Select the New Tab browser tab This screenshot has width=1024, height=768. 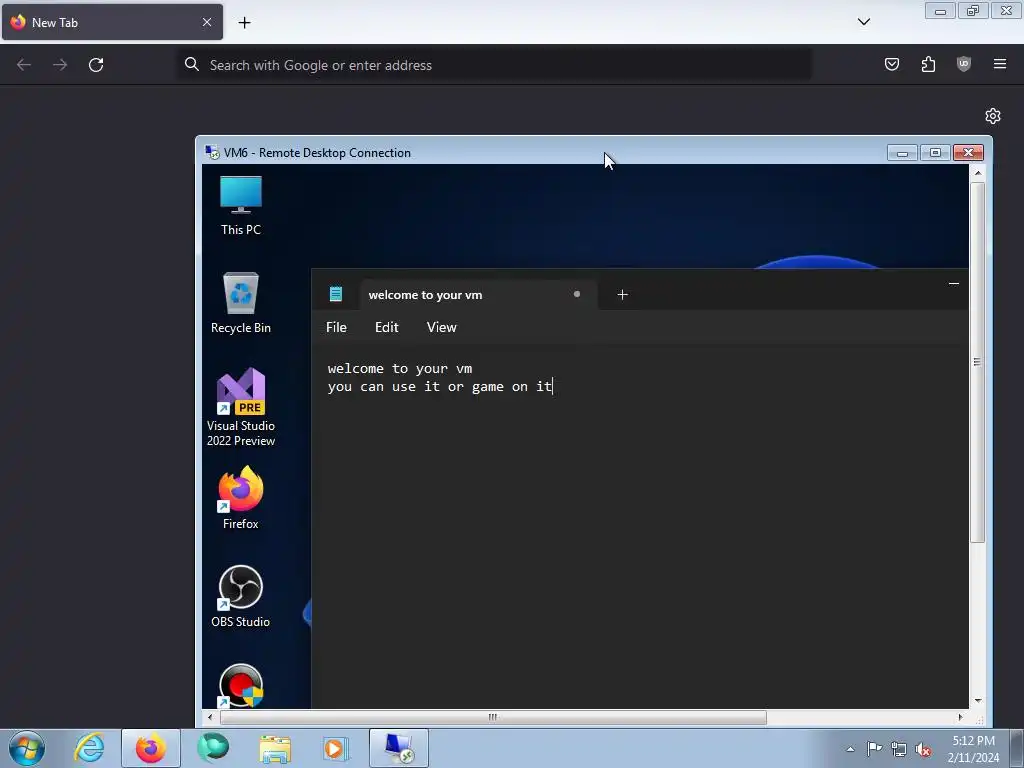(x=112, y=22)
